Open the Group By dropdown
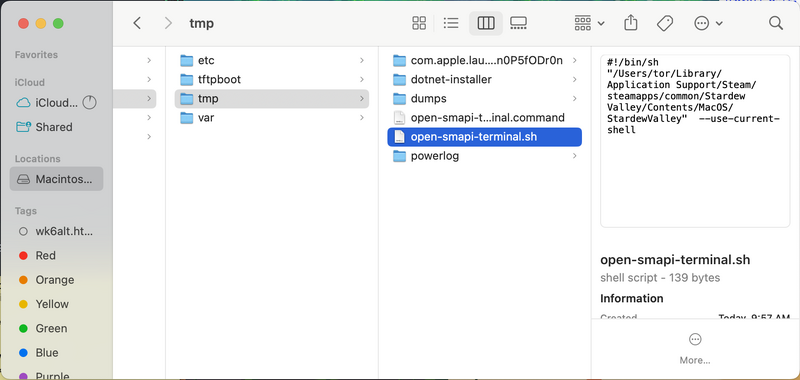800x380 pixels. pos(589,23)
